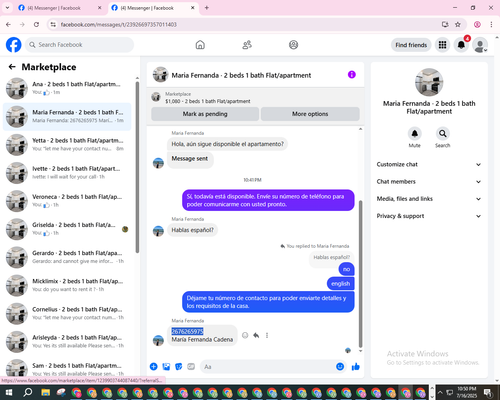Screen dimensions: 500x400
Task: Click the chat messages scrollbar
Action: 360,273
